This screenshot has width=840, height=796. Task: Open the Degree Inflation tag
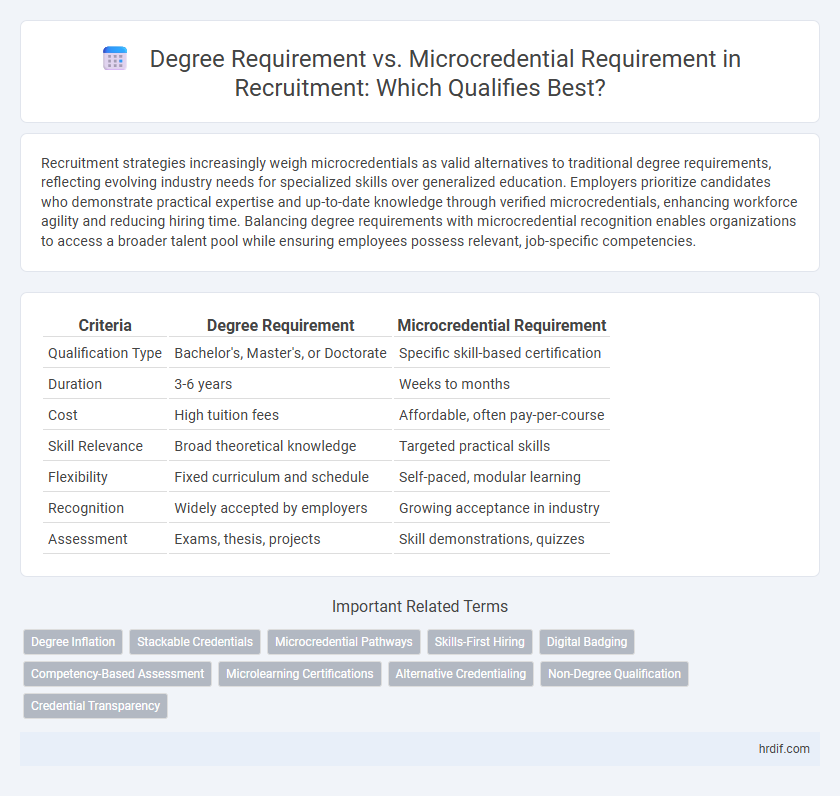pyautogui.click(x=73, y=642)
